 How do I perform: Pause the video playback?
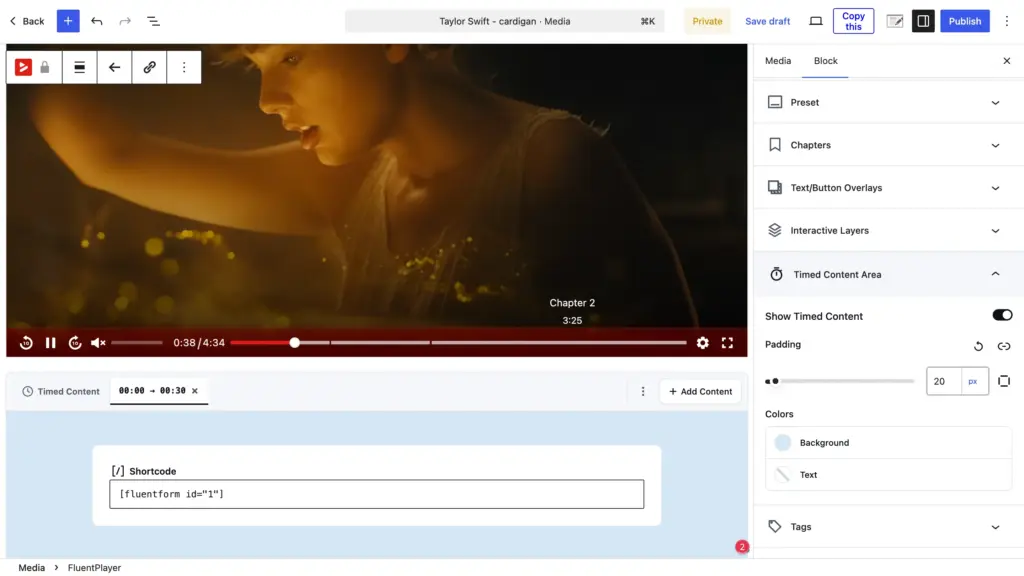[50, 343]
